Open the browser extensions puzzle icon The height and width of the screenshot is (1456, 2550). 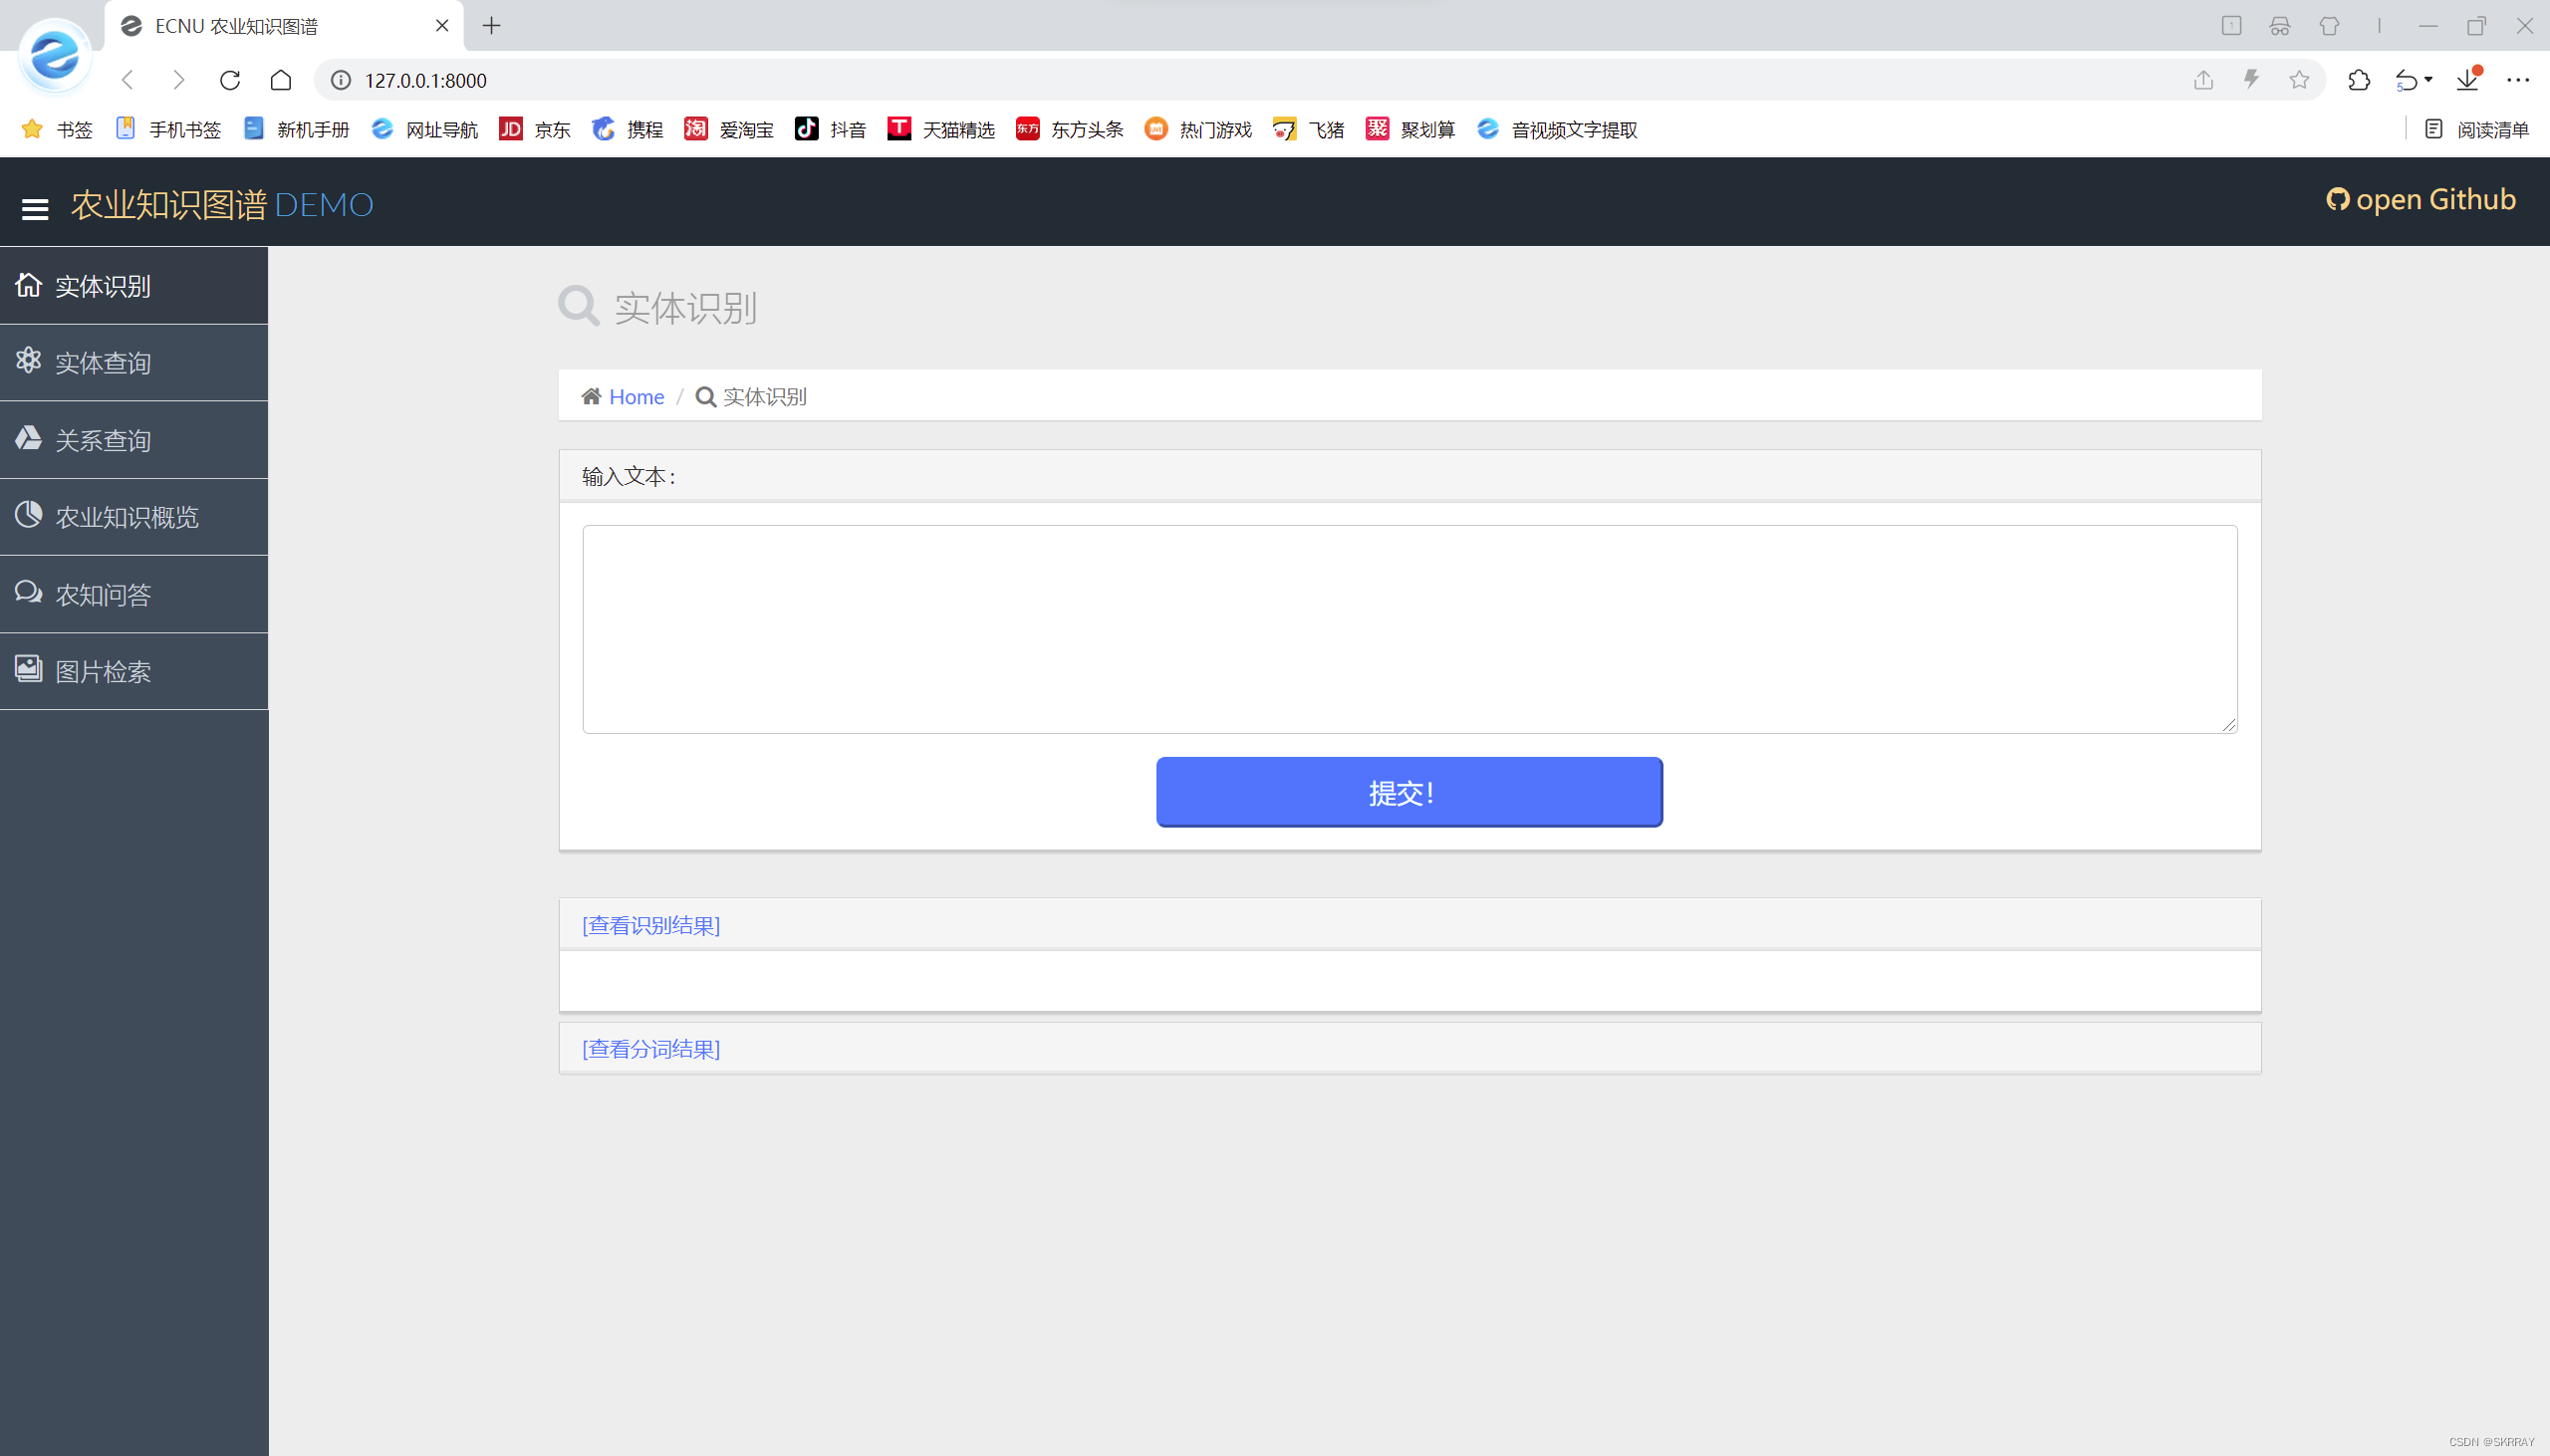[2359, 80]
